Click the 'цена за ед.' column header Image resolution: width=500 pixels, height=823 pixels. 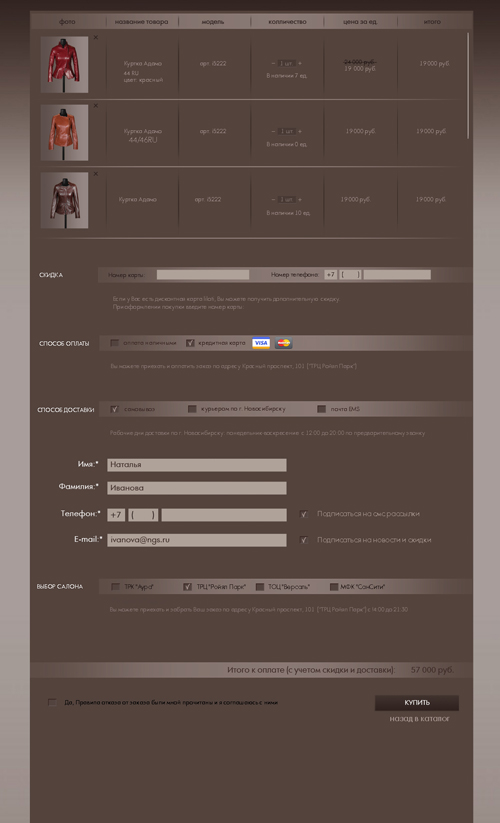click(360, 22)
